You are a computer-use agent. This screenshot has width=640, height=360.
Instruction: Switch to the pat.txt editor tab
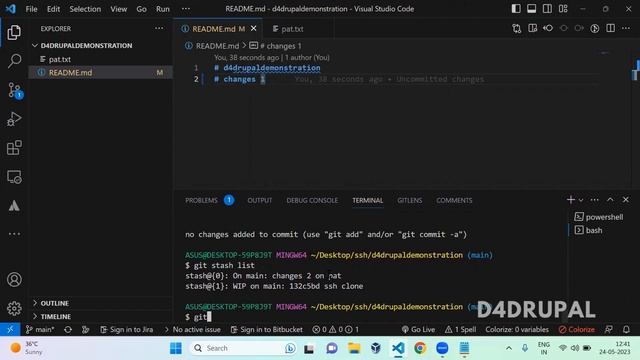[x=292, y=29]
